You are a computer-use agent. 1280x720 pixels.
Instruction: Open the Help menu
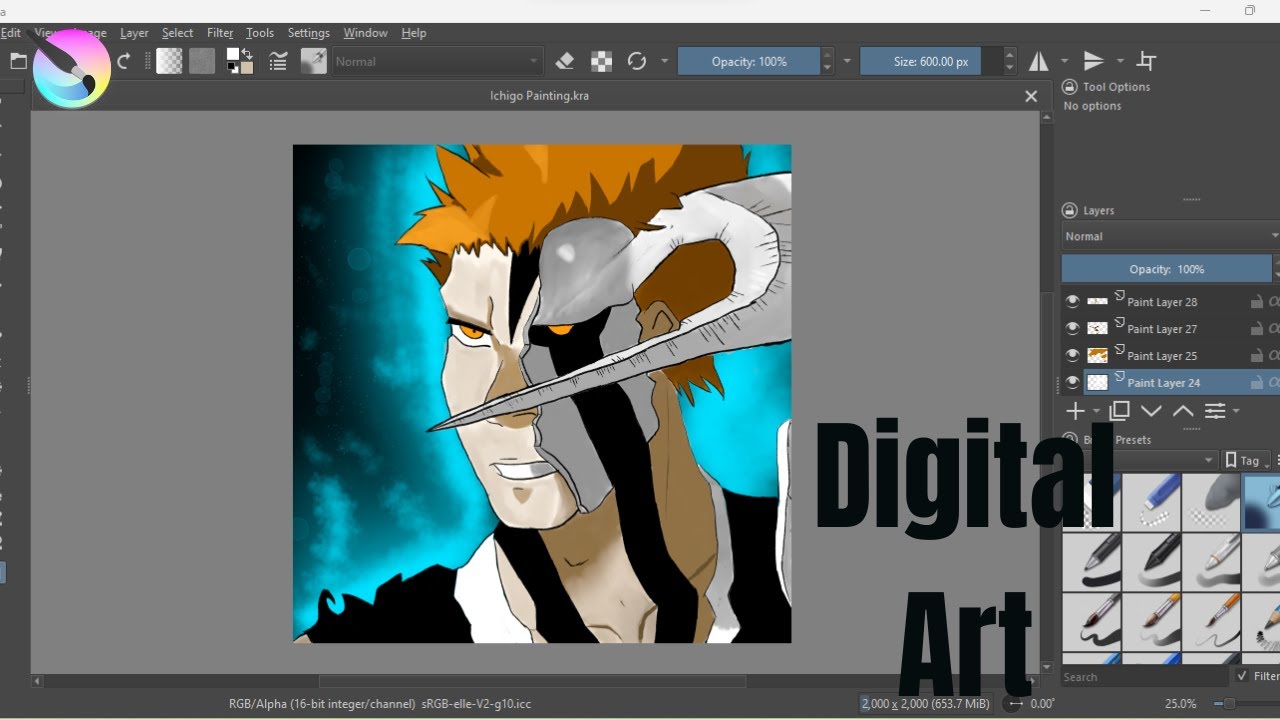point(414,33)
